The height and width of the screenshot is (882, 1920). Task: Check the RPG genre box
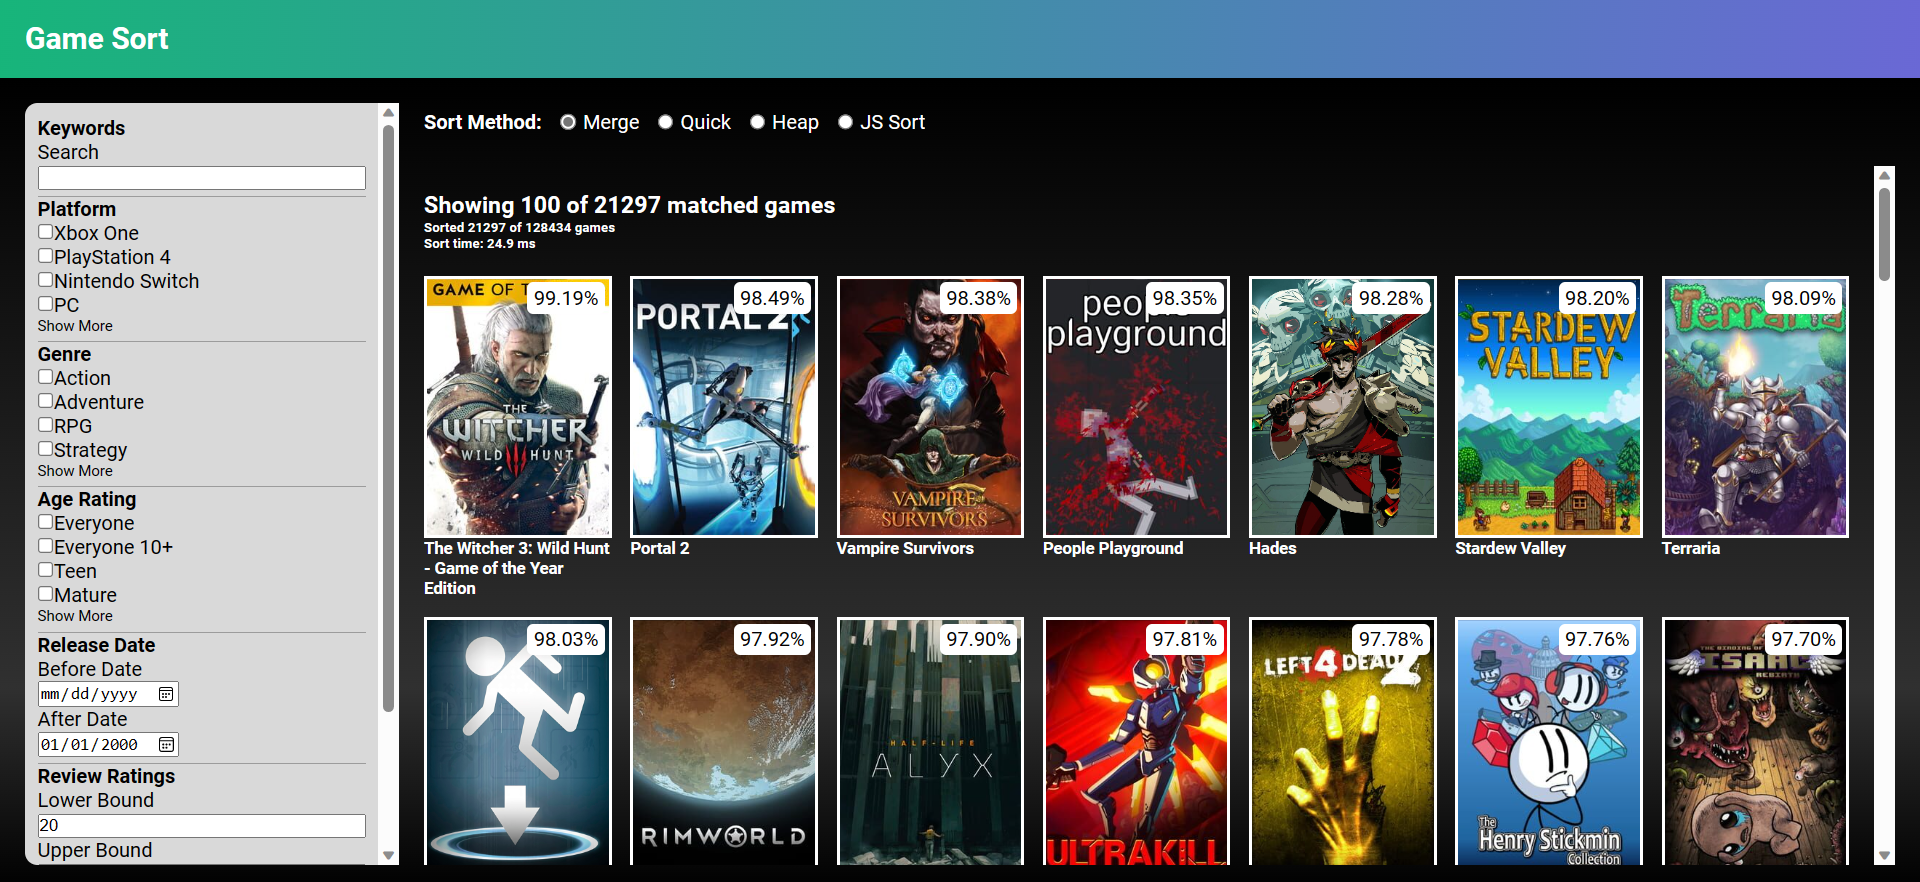coord(46,425)
